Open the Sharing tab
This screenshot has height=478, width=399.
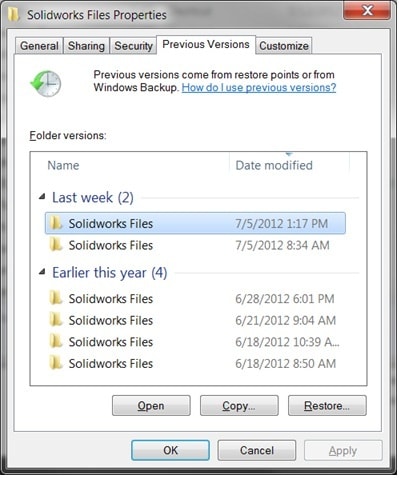pos(86,46)
